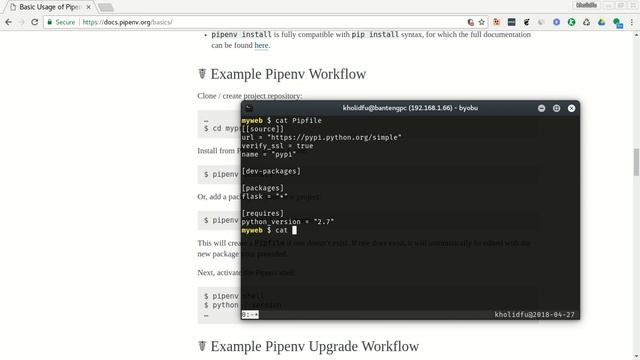Click the "$ pipenv shell" code line

click(234, 296)
